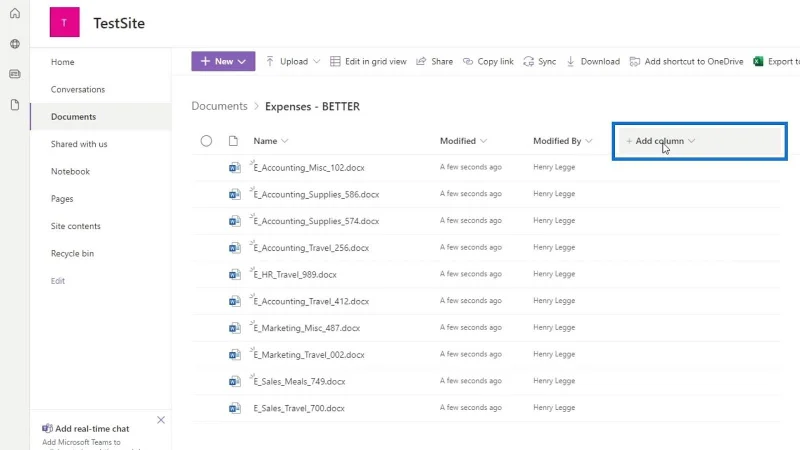
Task: Open file E_Marketing_Misc_487.docx
Action: [307, 328]
